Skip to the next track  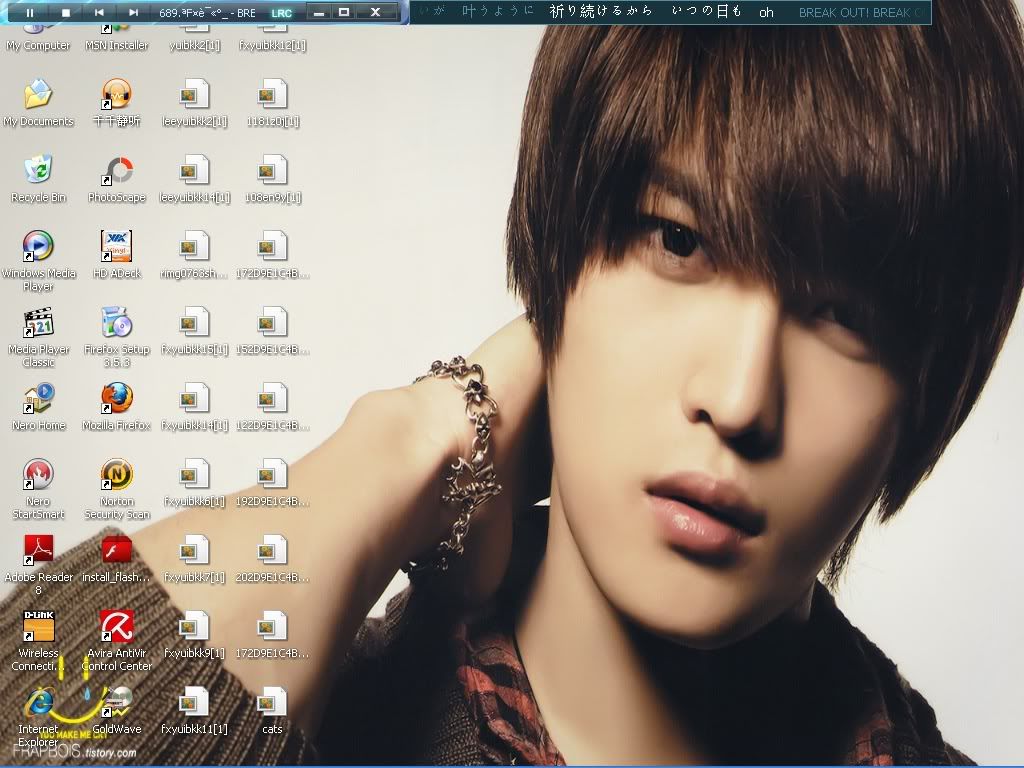point(133,13)
